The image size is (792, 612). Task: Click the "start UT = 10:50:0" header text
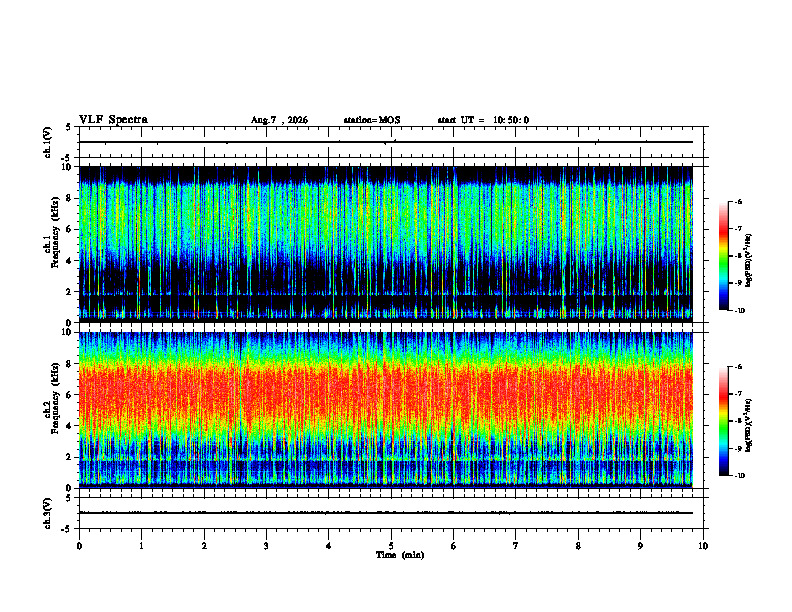[x=483, y=120]
